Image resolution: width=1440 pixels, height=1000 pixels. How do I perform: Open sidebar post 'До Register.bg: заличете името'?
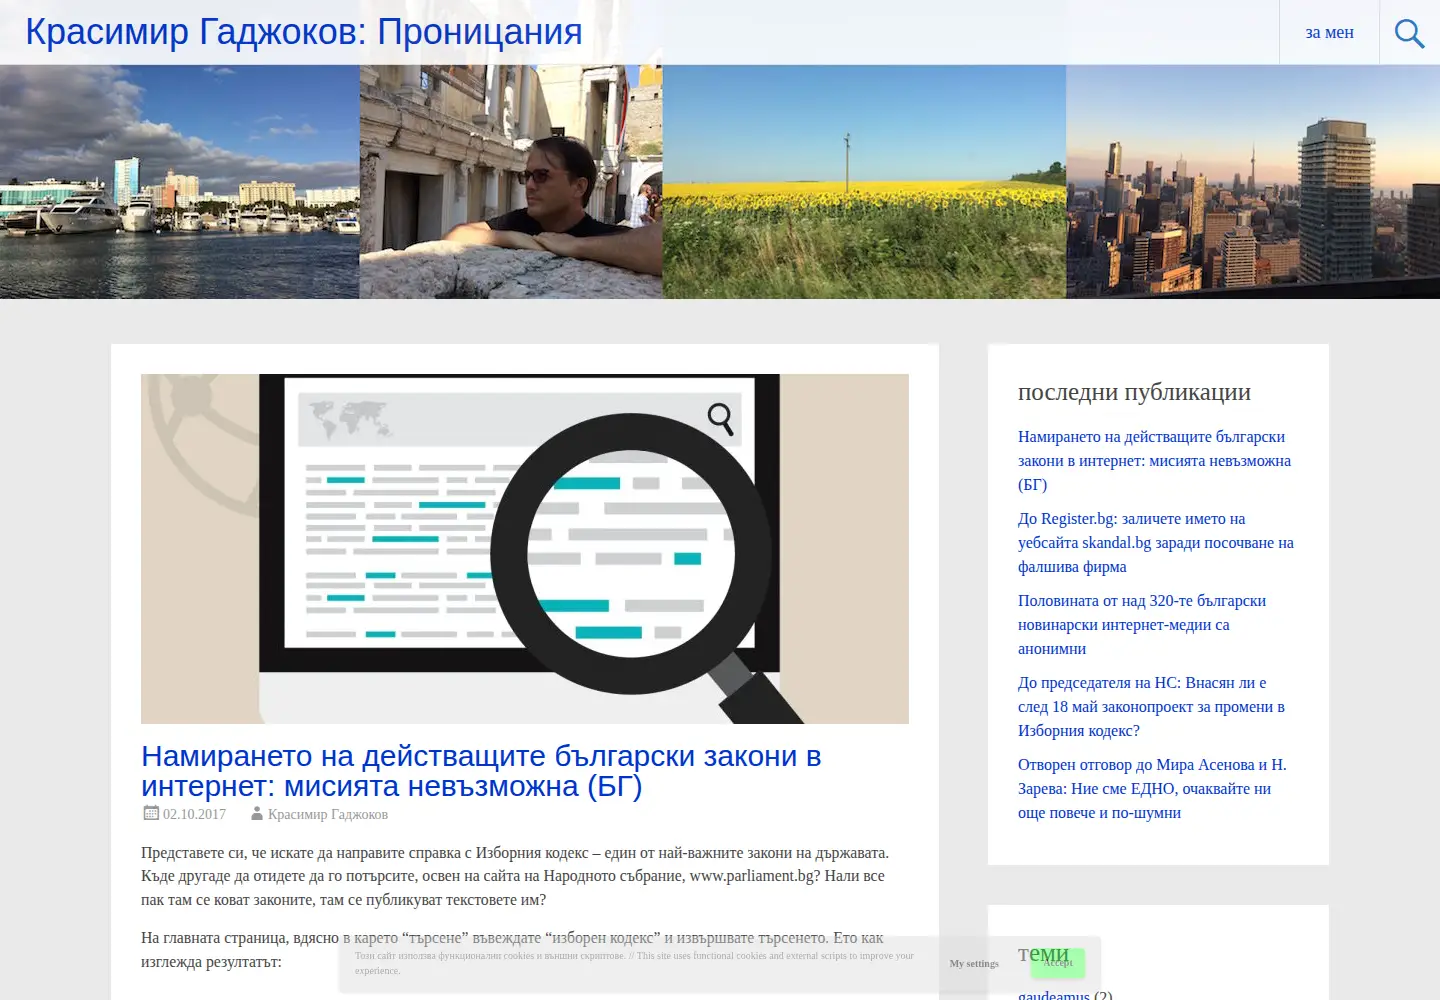pyautogui.click(x=1156, y=543)
